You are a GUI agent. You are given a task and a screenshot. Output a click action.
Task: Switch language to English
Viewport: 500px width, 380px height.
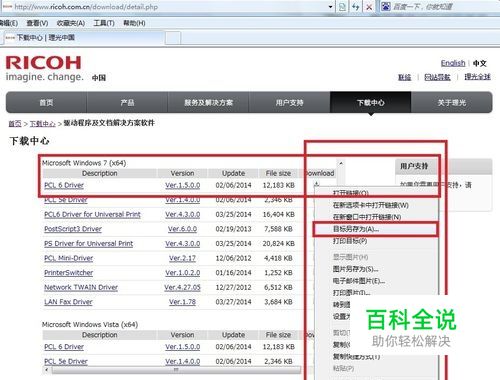tap(453, 63)
